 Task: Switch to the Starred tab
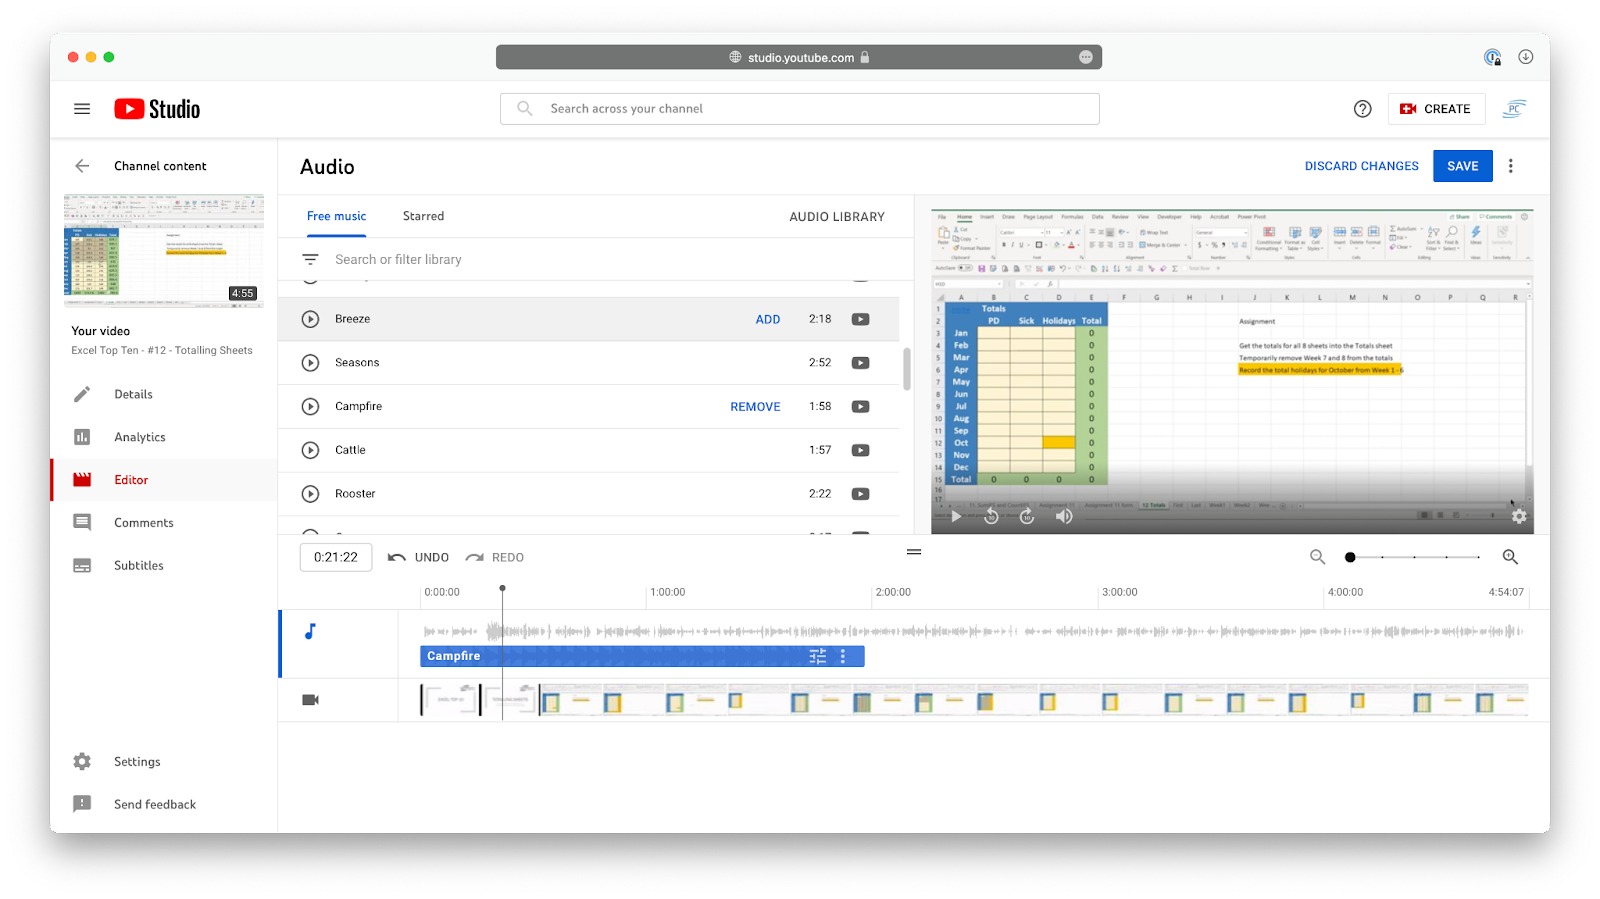point(423,216)
